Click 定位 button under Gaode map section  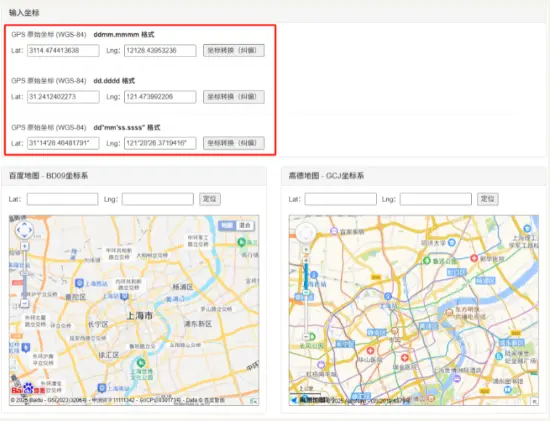488,199
